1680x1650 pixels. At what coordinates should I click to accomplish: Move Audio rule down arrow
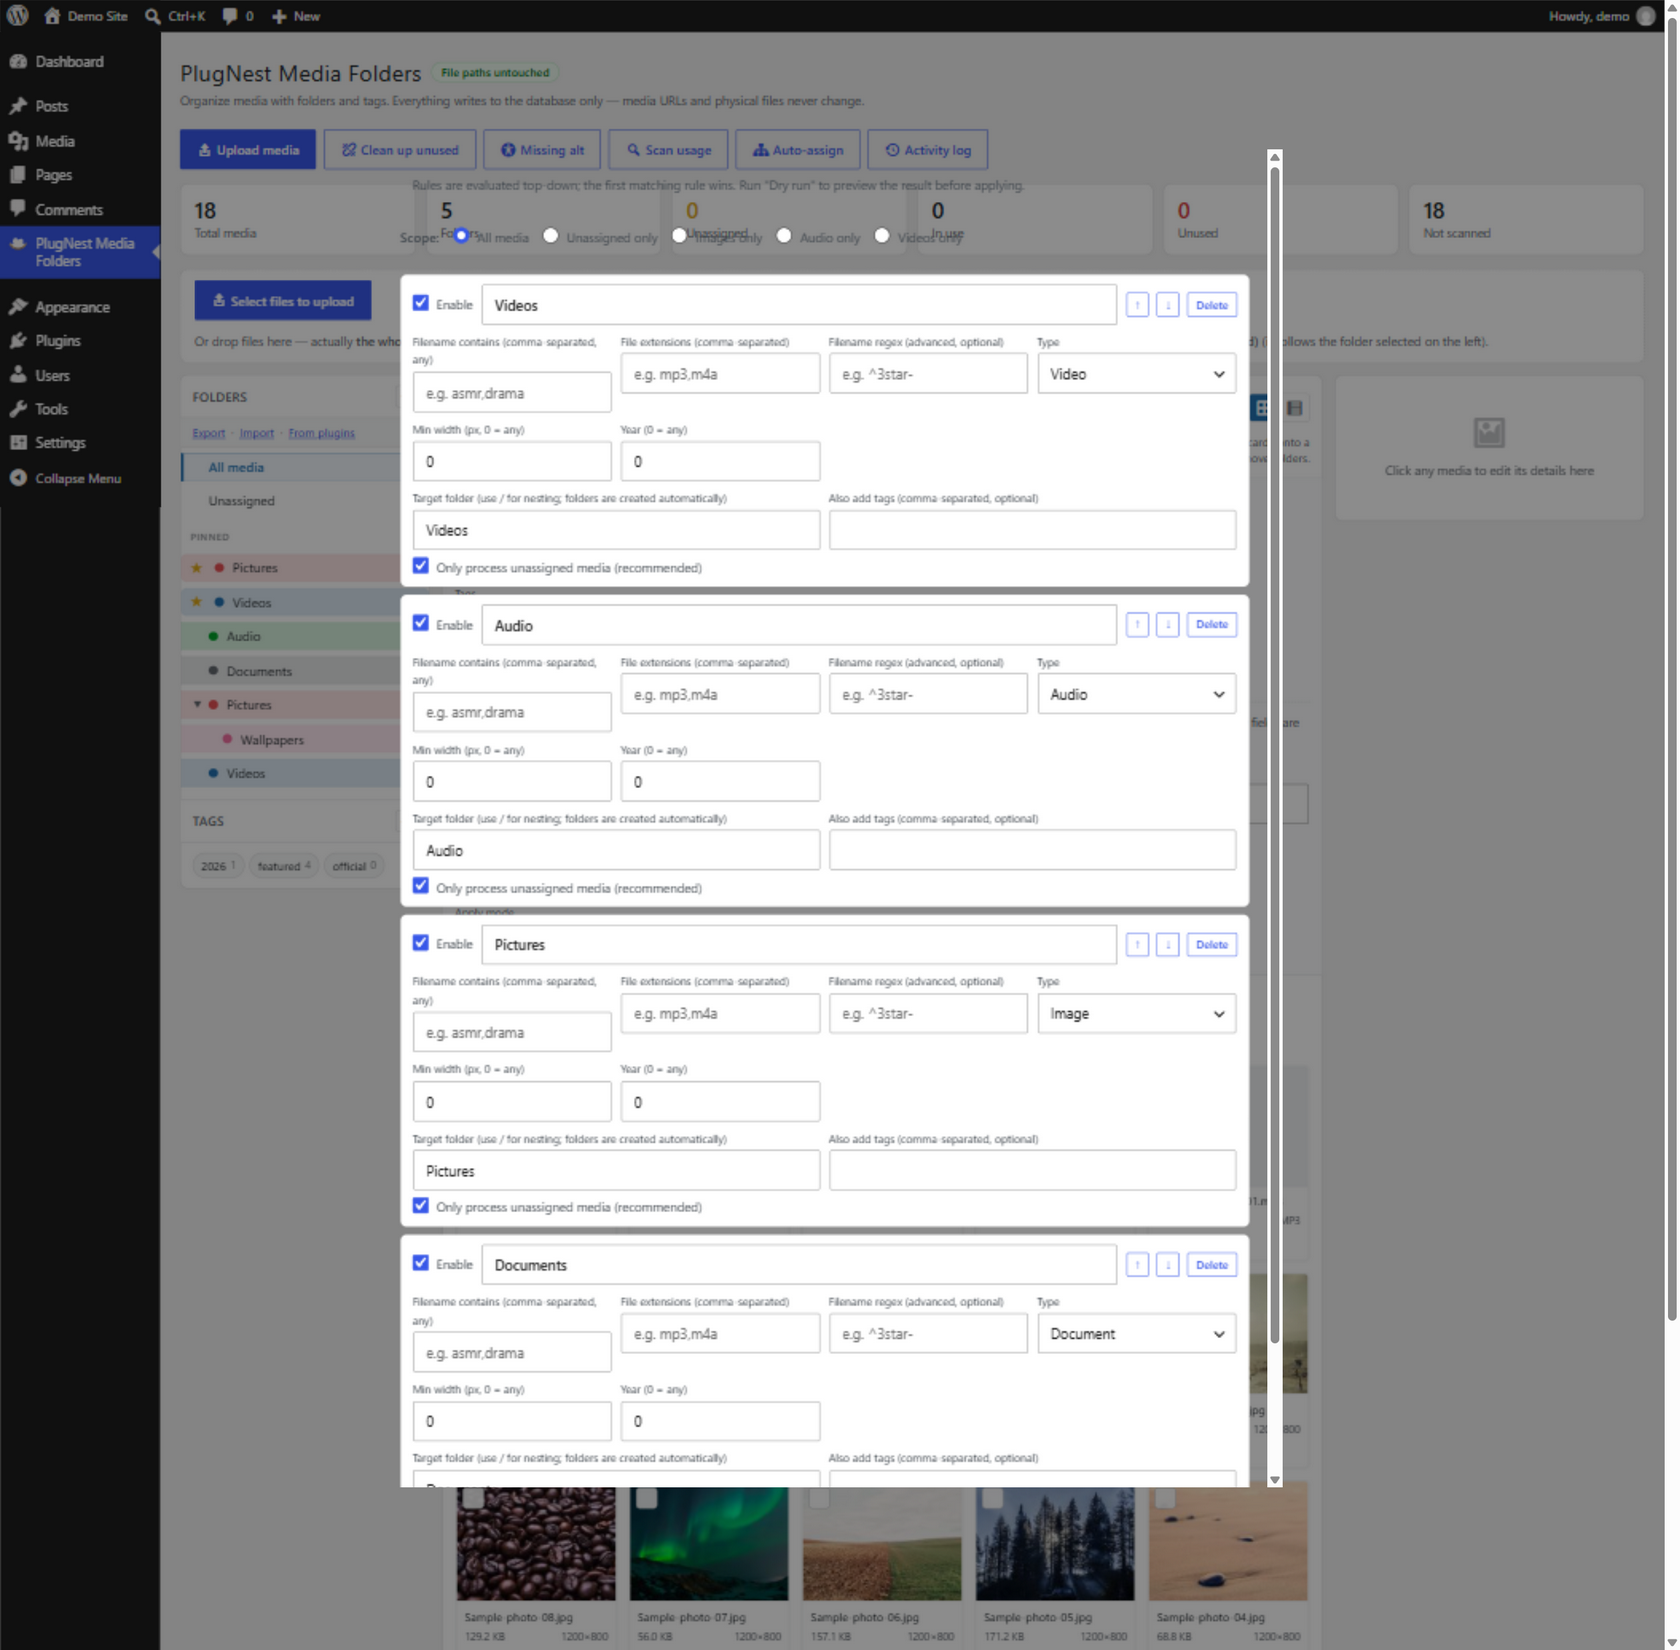click(1167, 625)
